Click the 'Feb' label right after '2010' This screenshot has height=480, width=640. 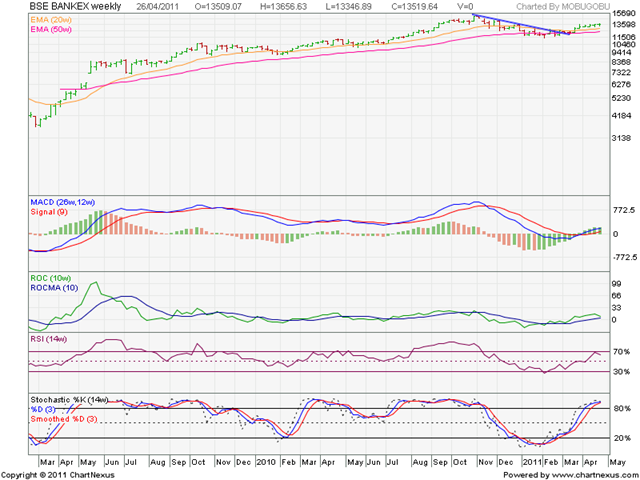[x=289, y=462]
